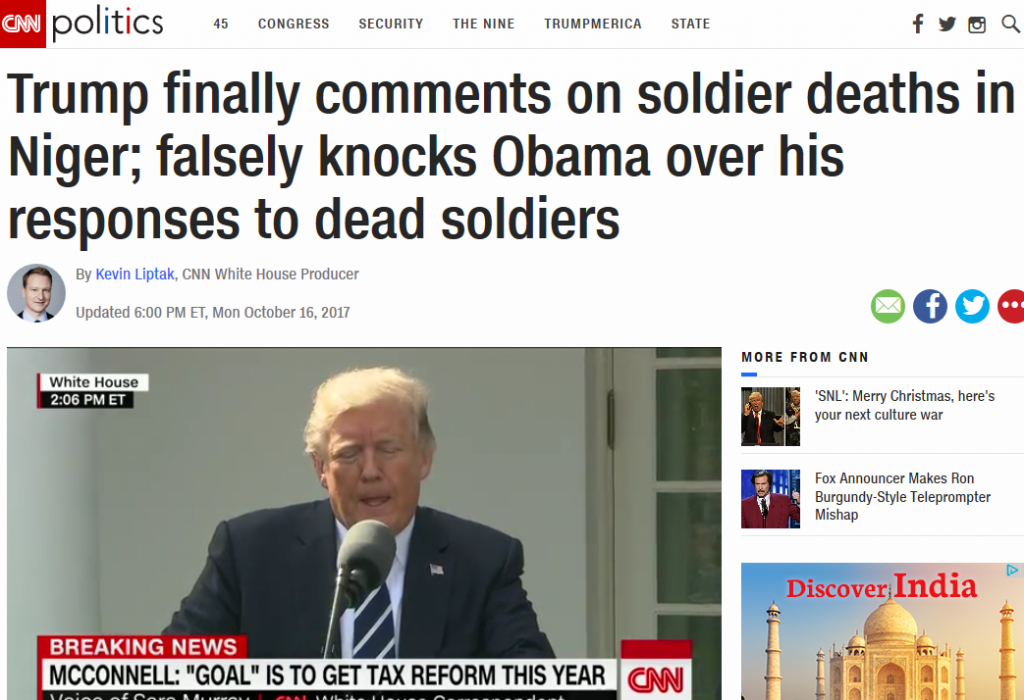Open the Trumpmerica section
The height and width of the screenshot is (700, 1024).
593,24
